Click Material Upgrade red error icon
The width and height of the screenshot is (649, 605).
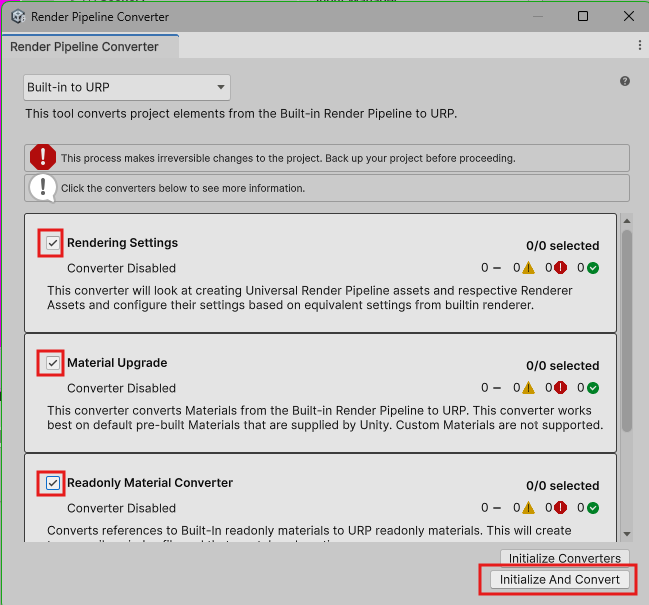click(560, 388)
